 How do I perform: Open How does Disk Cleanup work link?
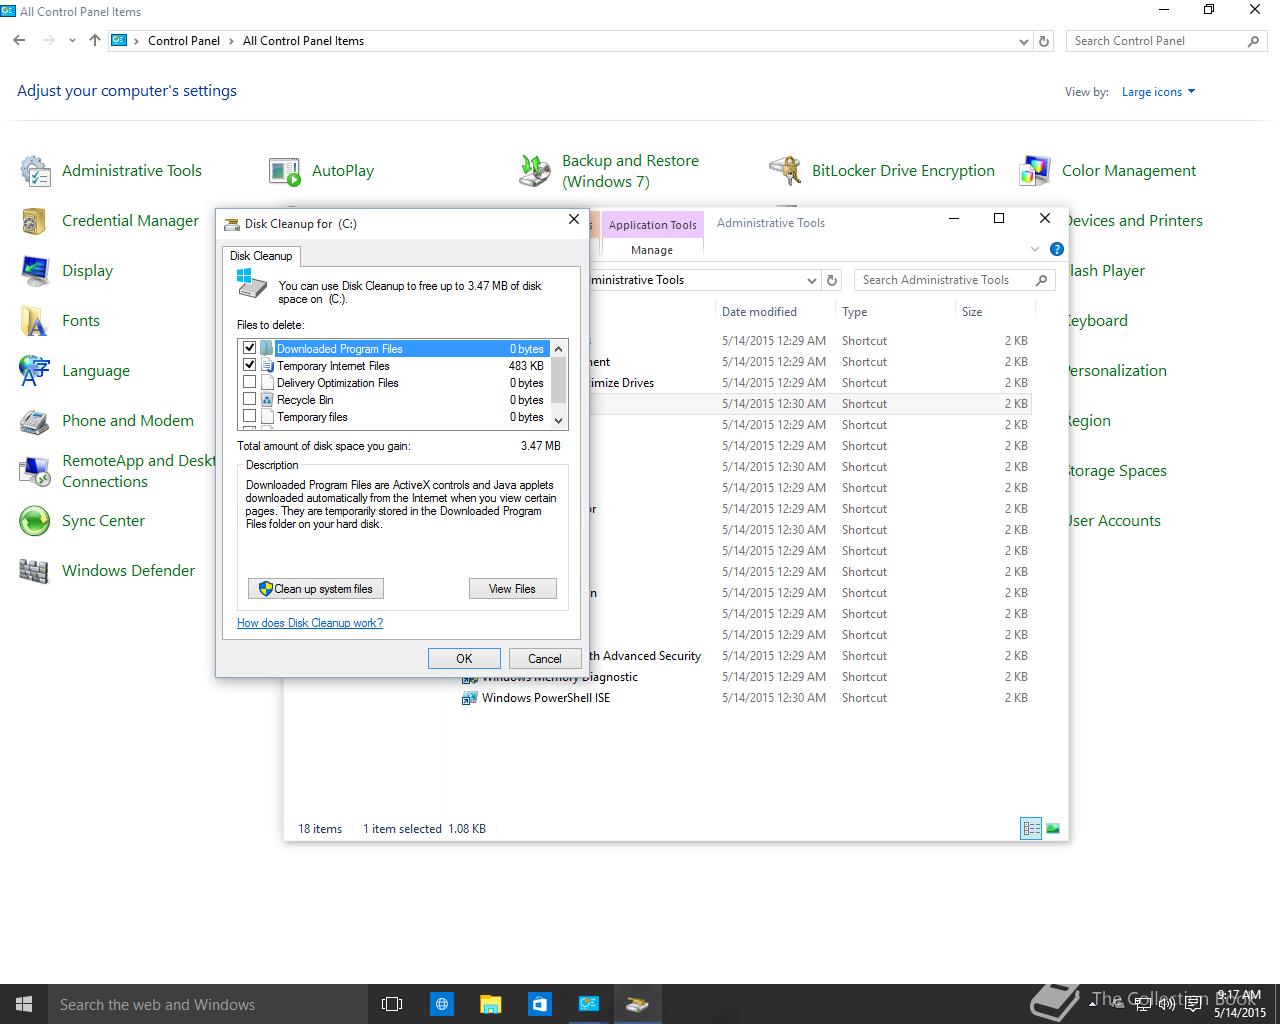[310, 623]
